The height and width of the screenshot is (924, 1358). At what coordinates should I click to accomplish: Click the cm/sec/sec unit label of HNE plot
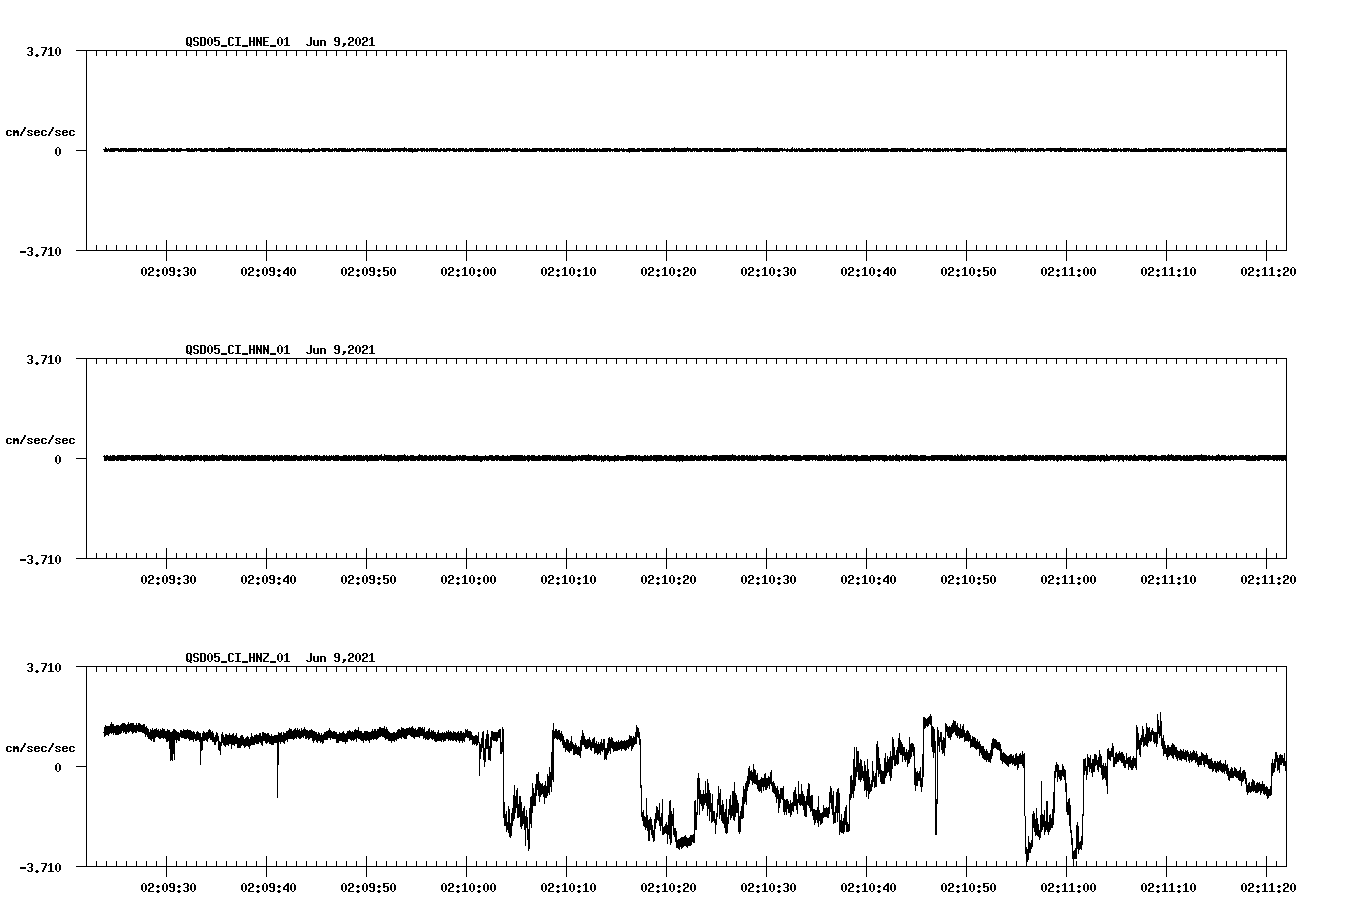point(40,132)
